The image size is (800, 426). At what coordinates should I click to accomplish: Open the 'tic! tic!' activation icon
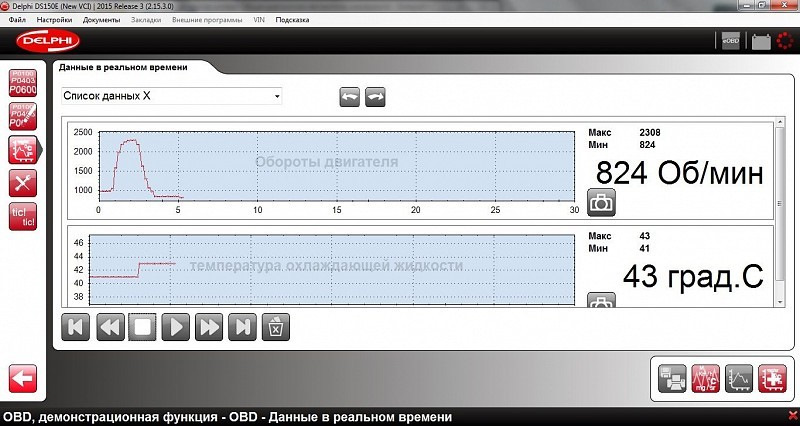(23, 217)
